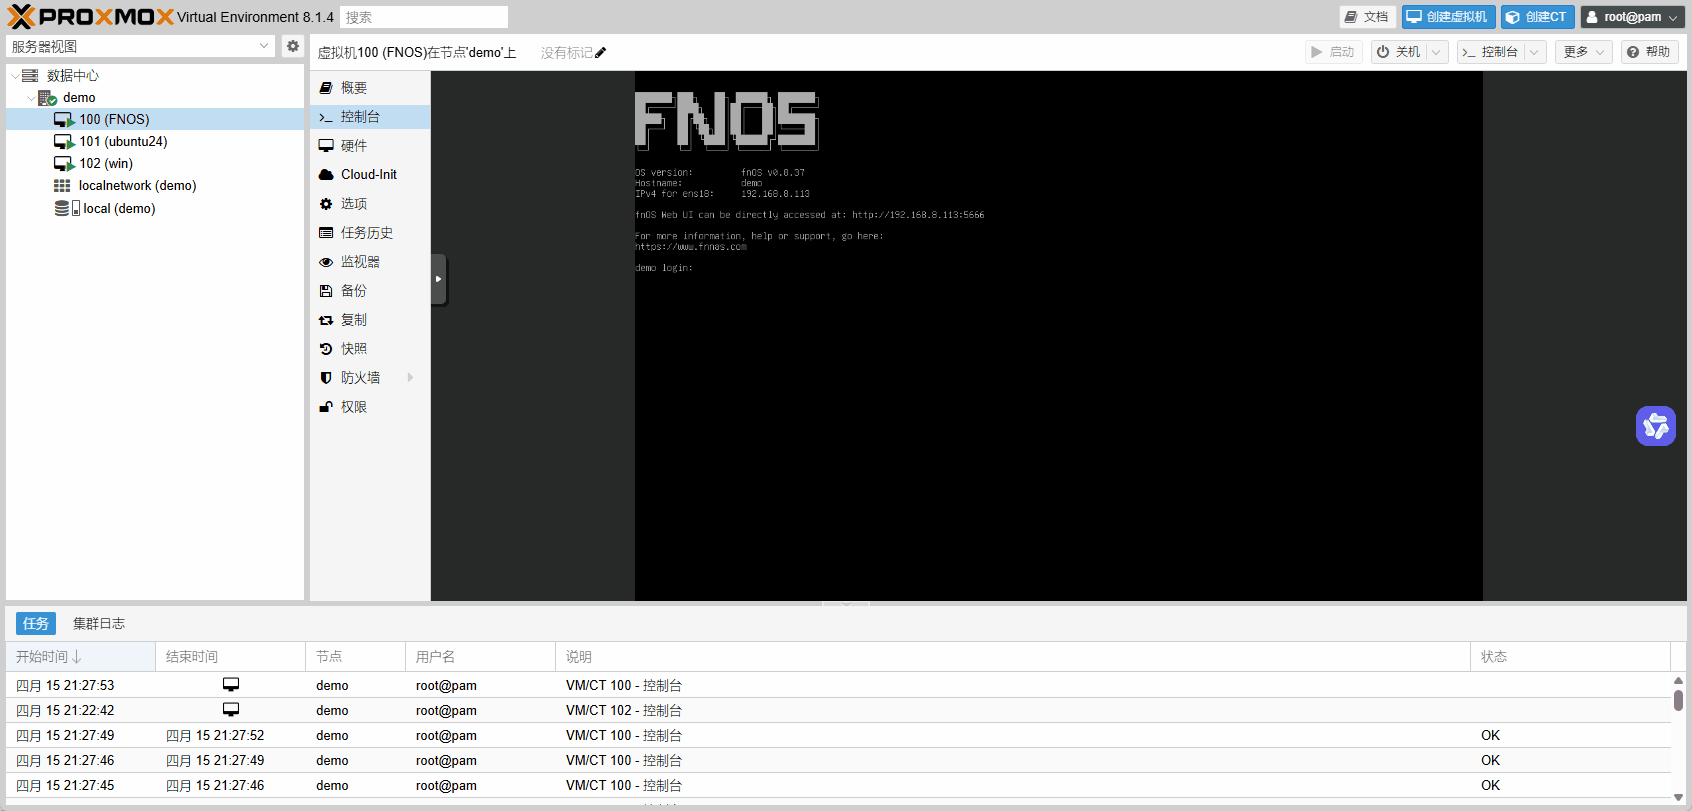Click the Create CT button
The width and height of the screenshot is (1692, 811).
click(x=1537, y=17)
